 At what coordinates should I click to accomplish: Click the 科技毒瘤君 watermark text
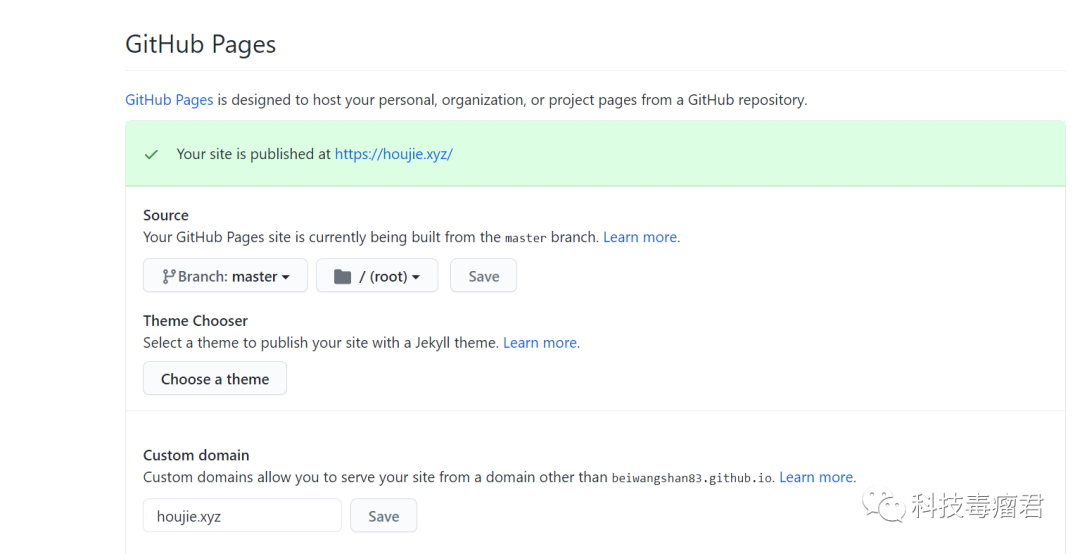[x=977, y=506]
